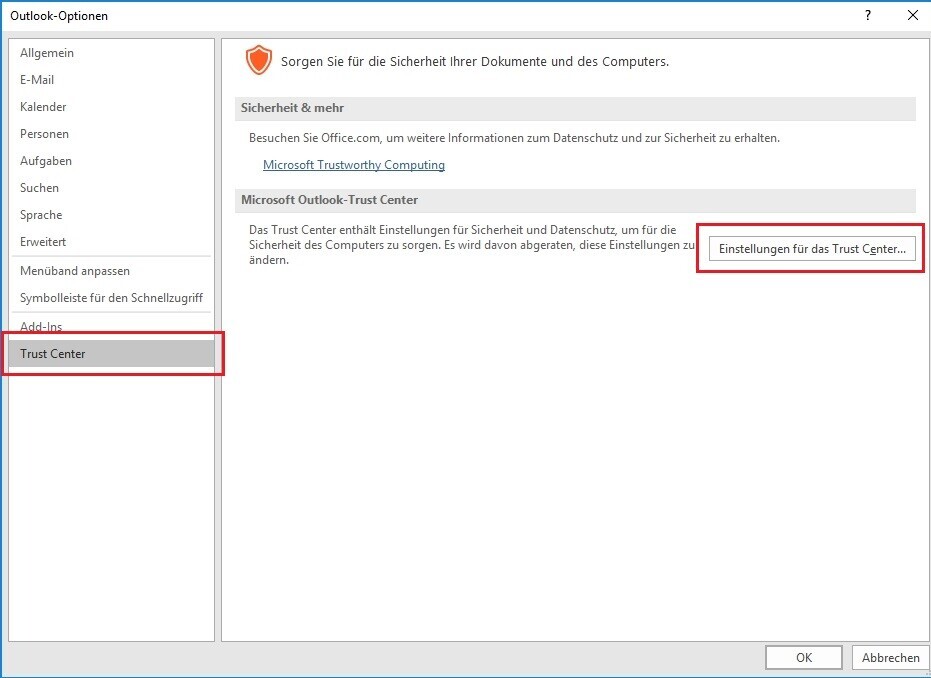Click the paragraph beginning 'Das Trust Center enthält'

pyautogui.click(x=472, y=245)
